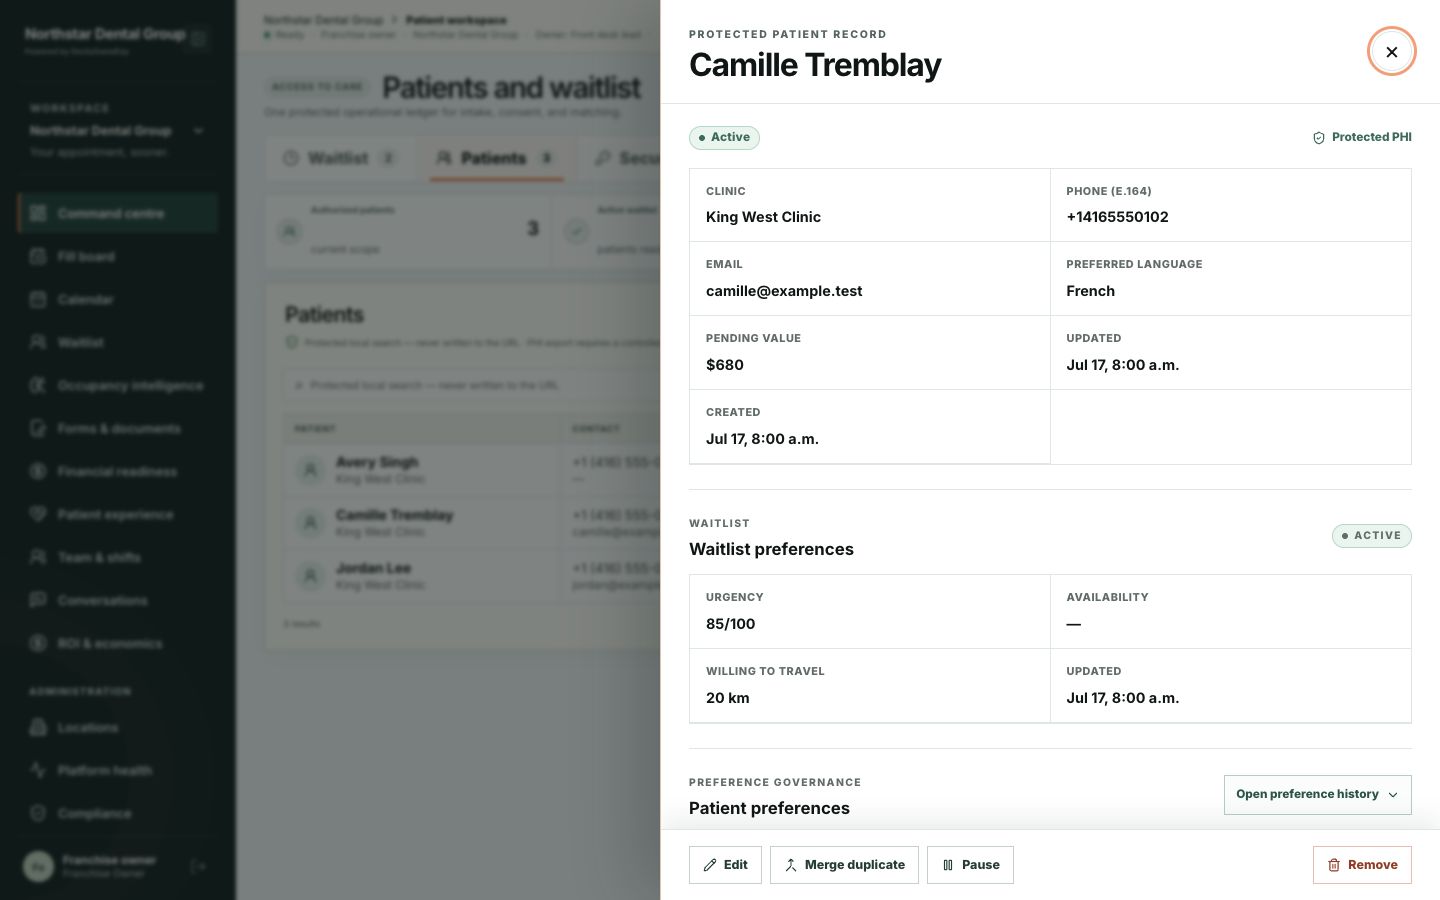1440x900 pixels.
Task: Click the Remove button
Action: (1362, 865)
